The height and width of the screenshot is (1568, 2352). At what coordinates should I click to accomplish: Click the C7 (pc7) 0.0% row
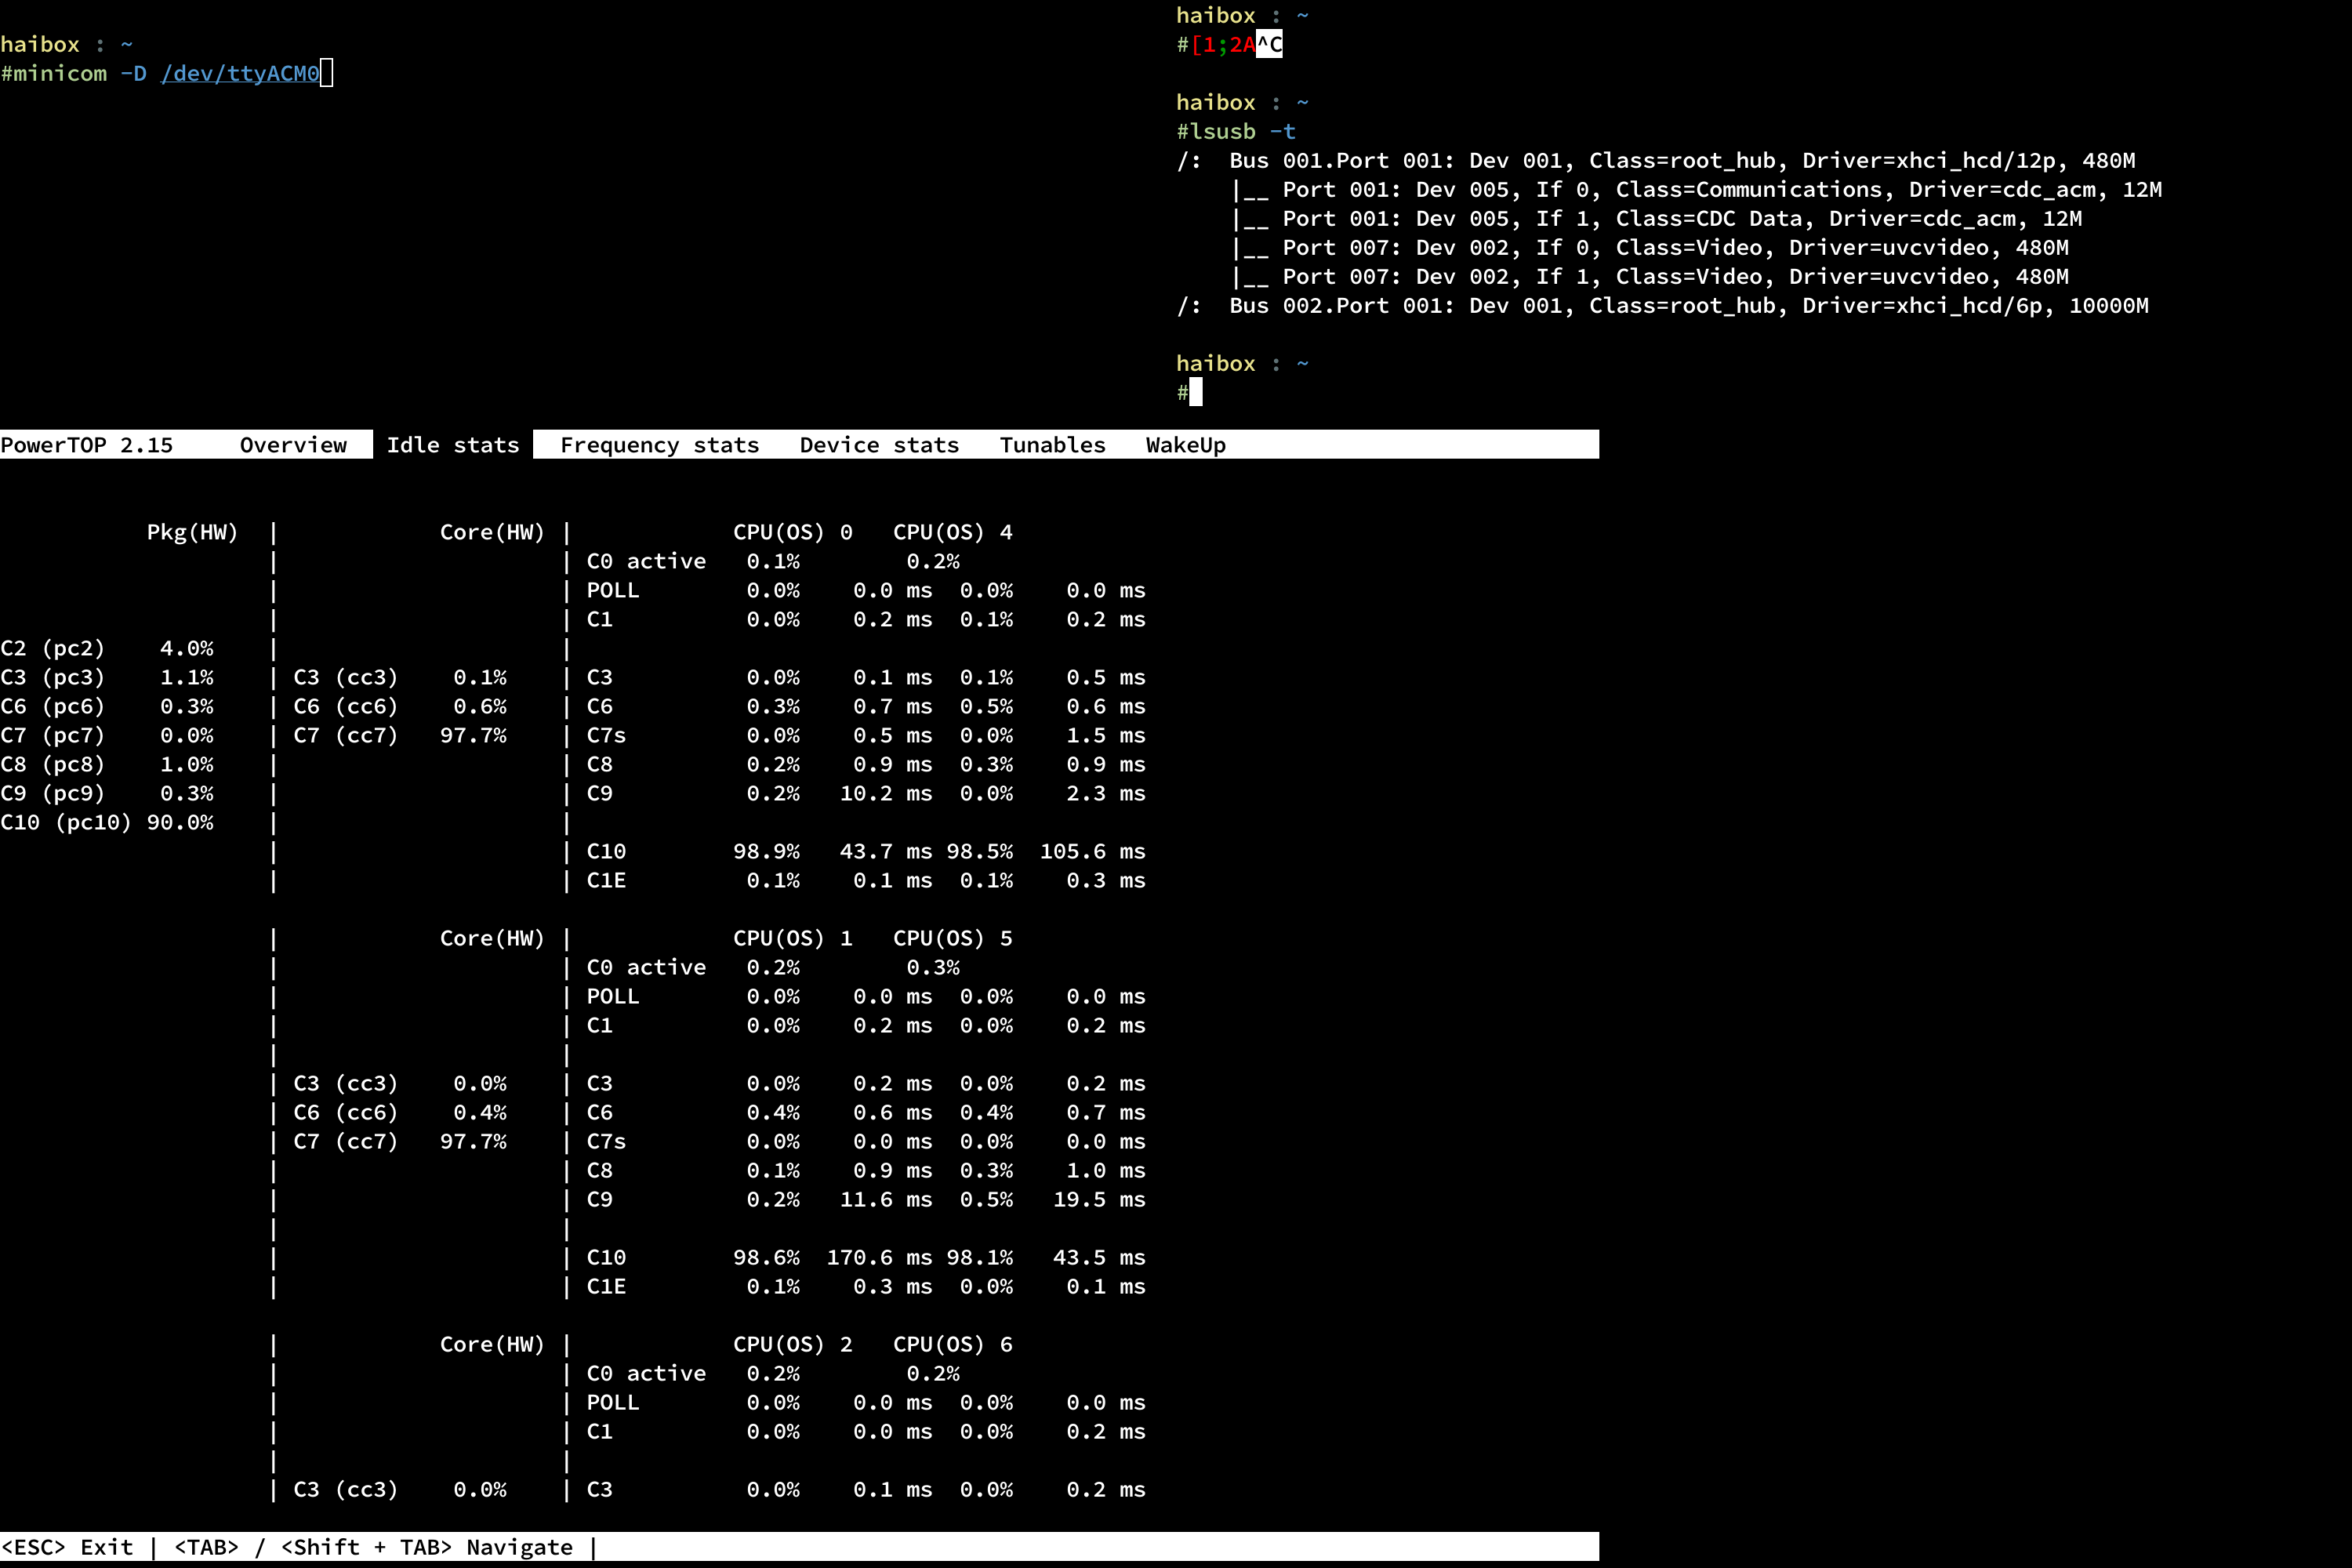point(107,735)
